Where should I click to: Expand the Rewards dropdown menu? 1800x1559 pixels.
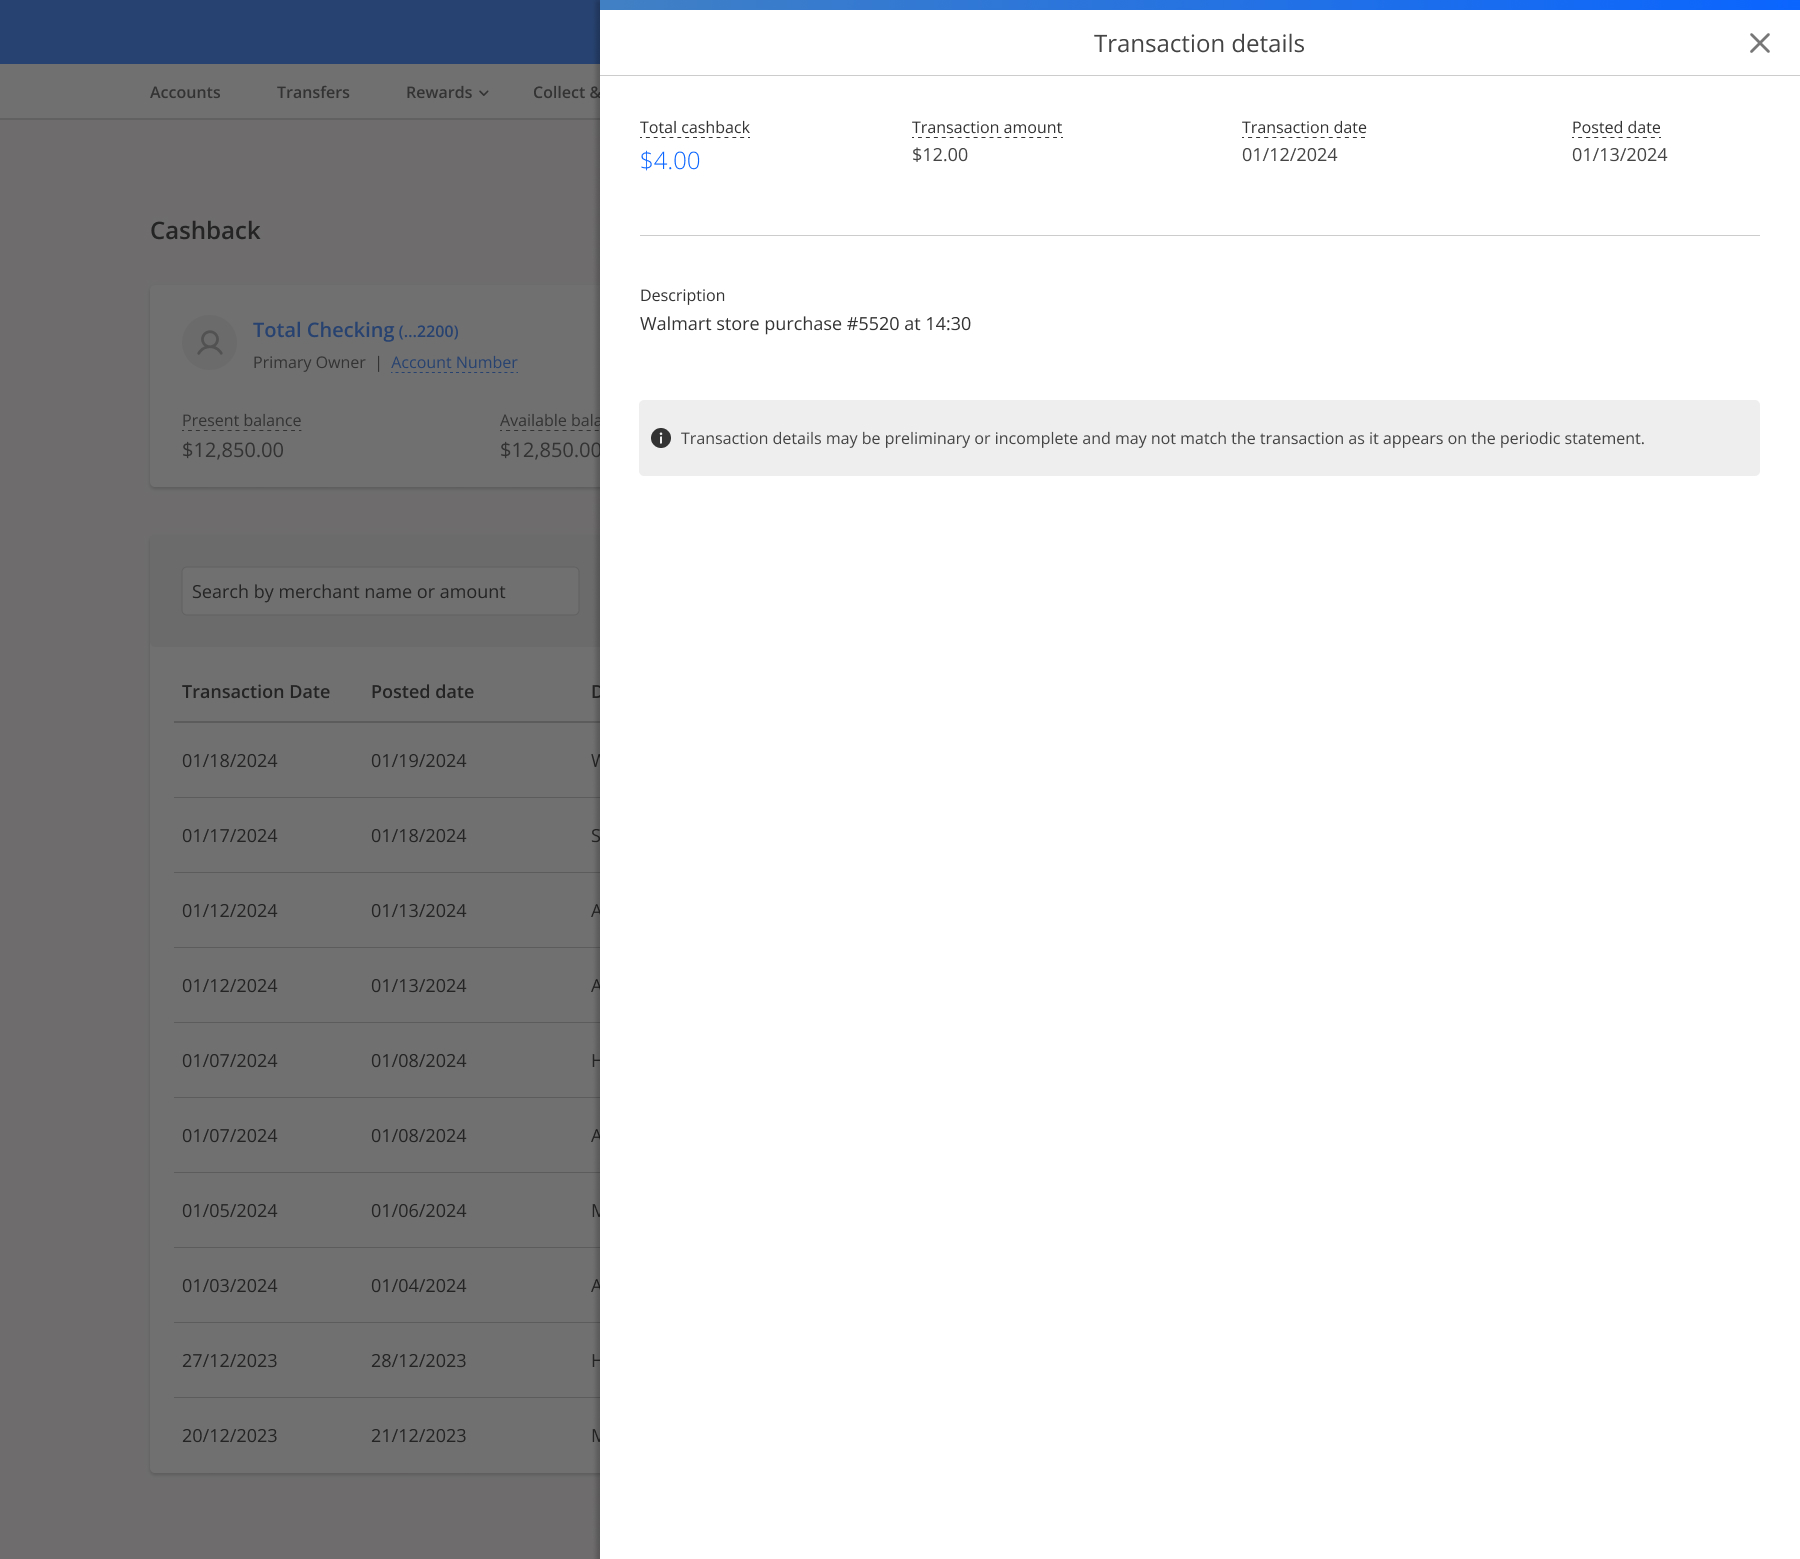[447, 92]
